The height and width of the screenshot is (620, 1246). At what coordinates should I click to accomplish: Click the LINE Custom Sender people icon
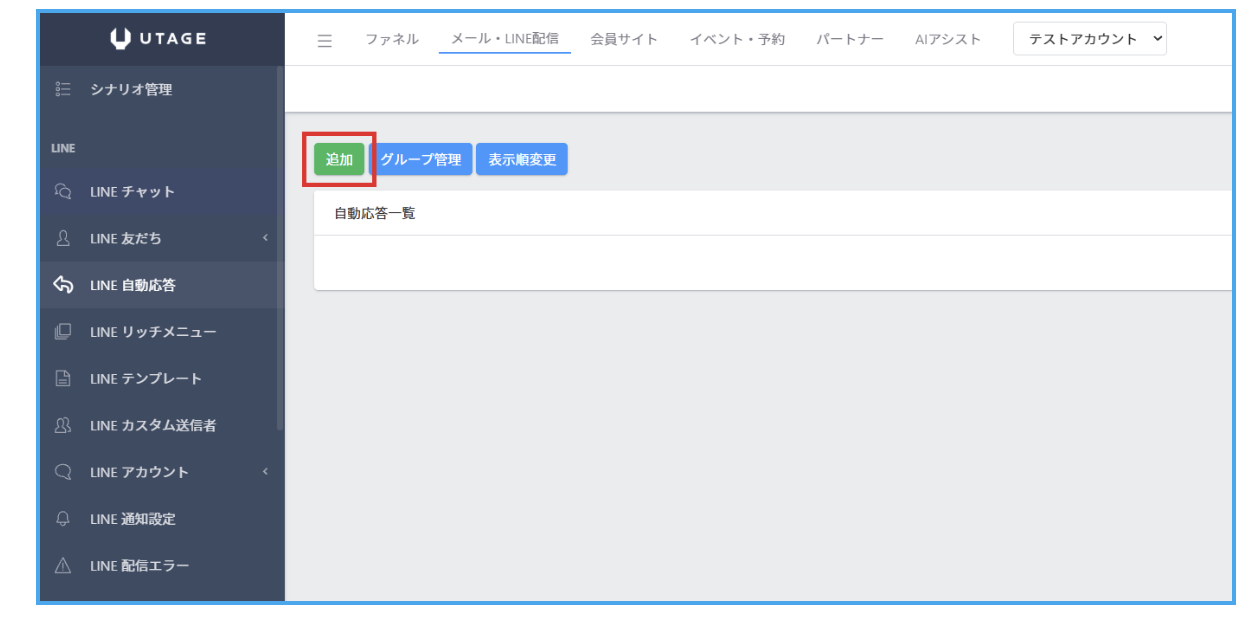[63, 425]
